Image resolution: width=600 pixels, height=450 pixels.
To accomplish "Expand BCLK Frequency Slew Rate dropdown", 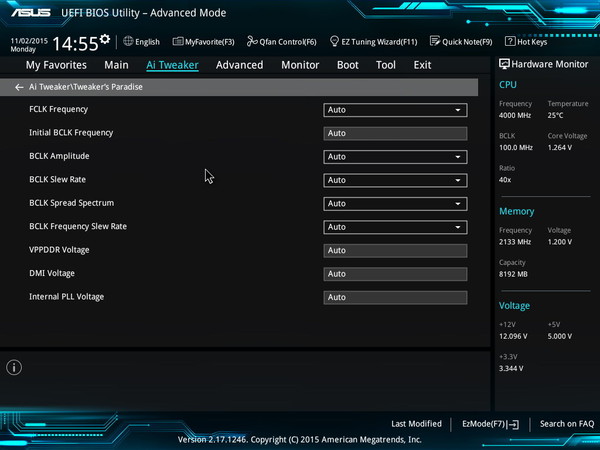I will [x=395, y=227].
